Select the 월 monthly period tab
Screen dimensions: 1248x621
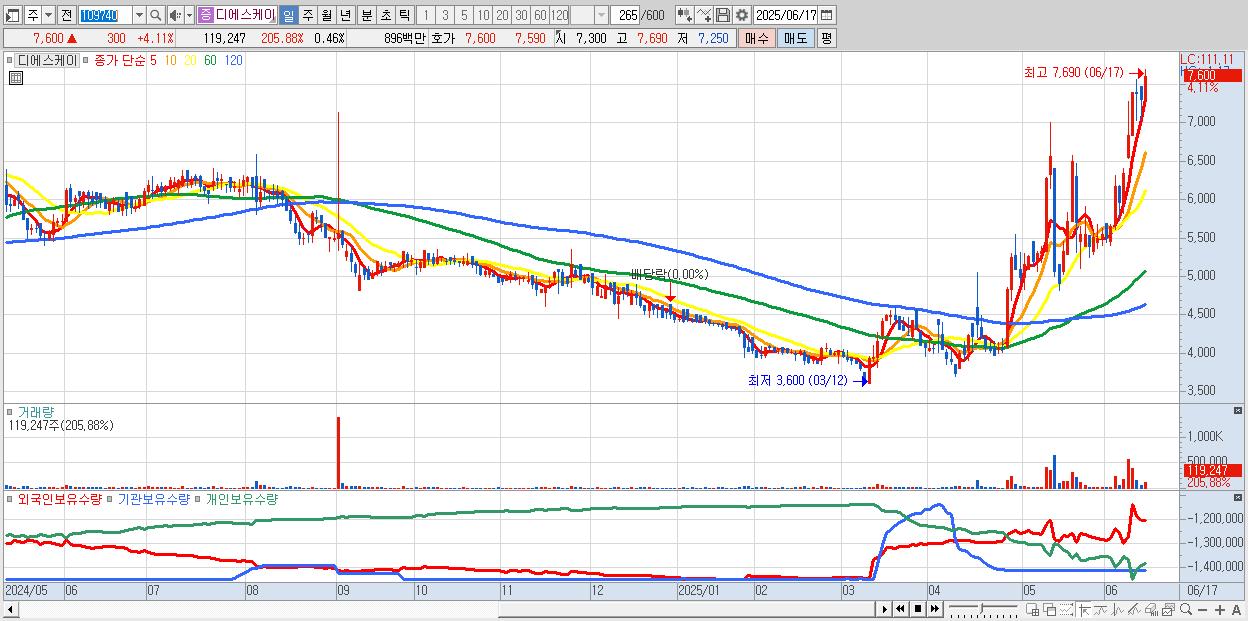click(x=326, y=15)
